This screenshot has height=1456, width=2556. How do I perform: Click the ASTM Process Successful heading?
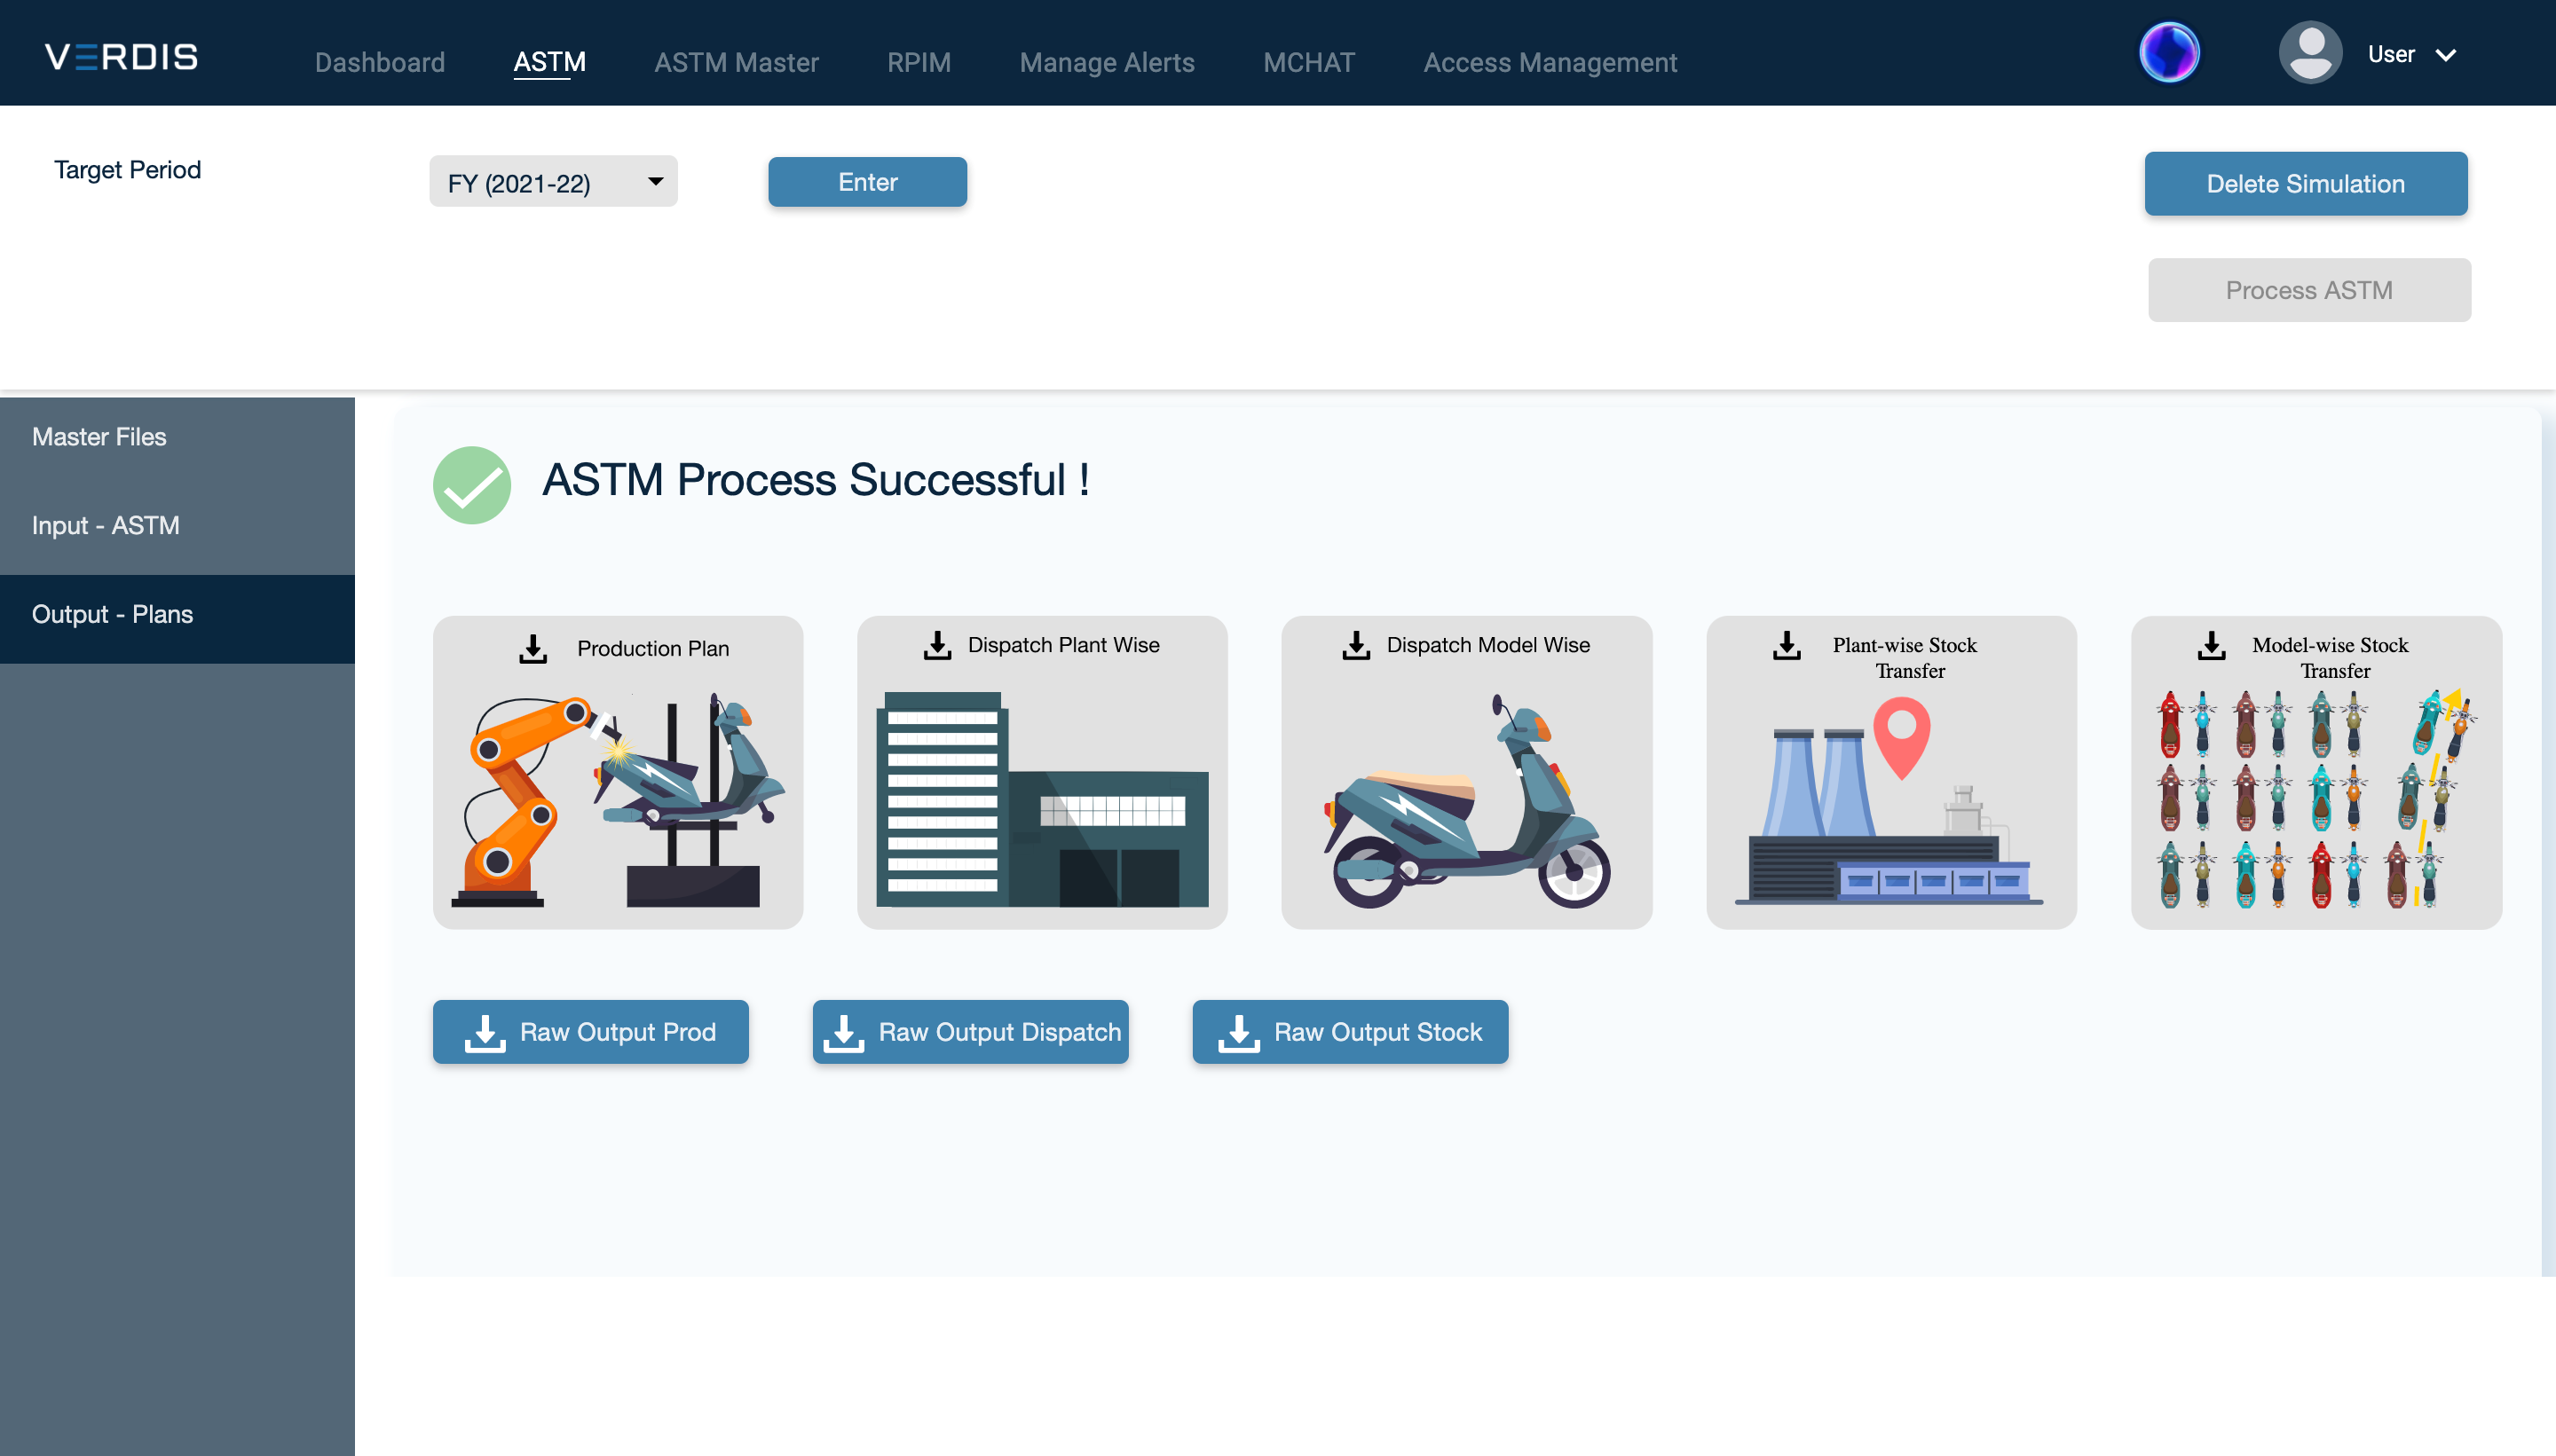click(x=815, y=480)
